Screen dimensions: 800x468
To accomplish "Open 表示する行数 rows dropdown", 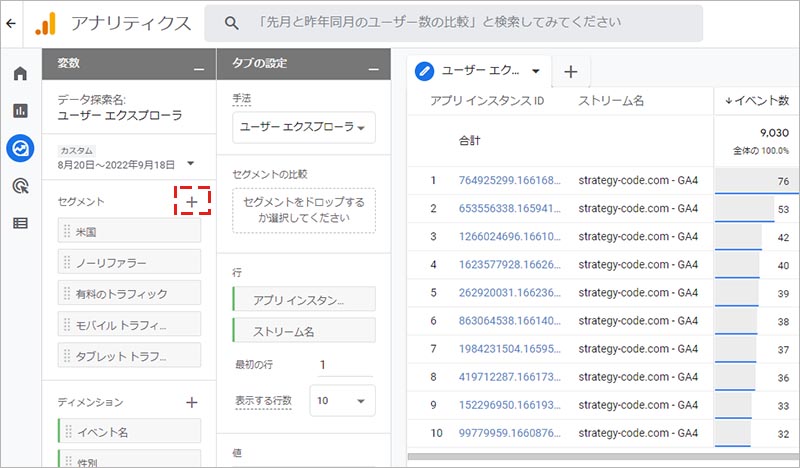I will [x=342, y=400].
